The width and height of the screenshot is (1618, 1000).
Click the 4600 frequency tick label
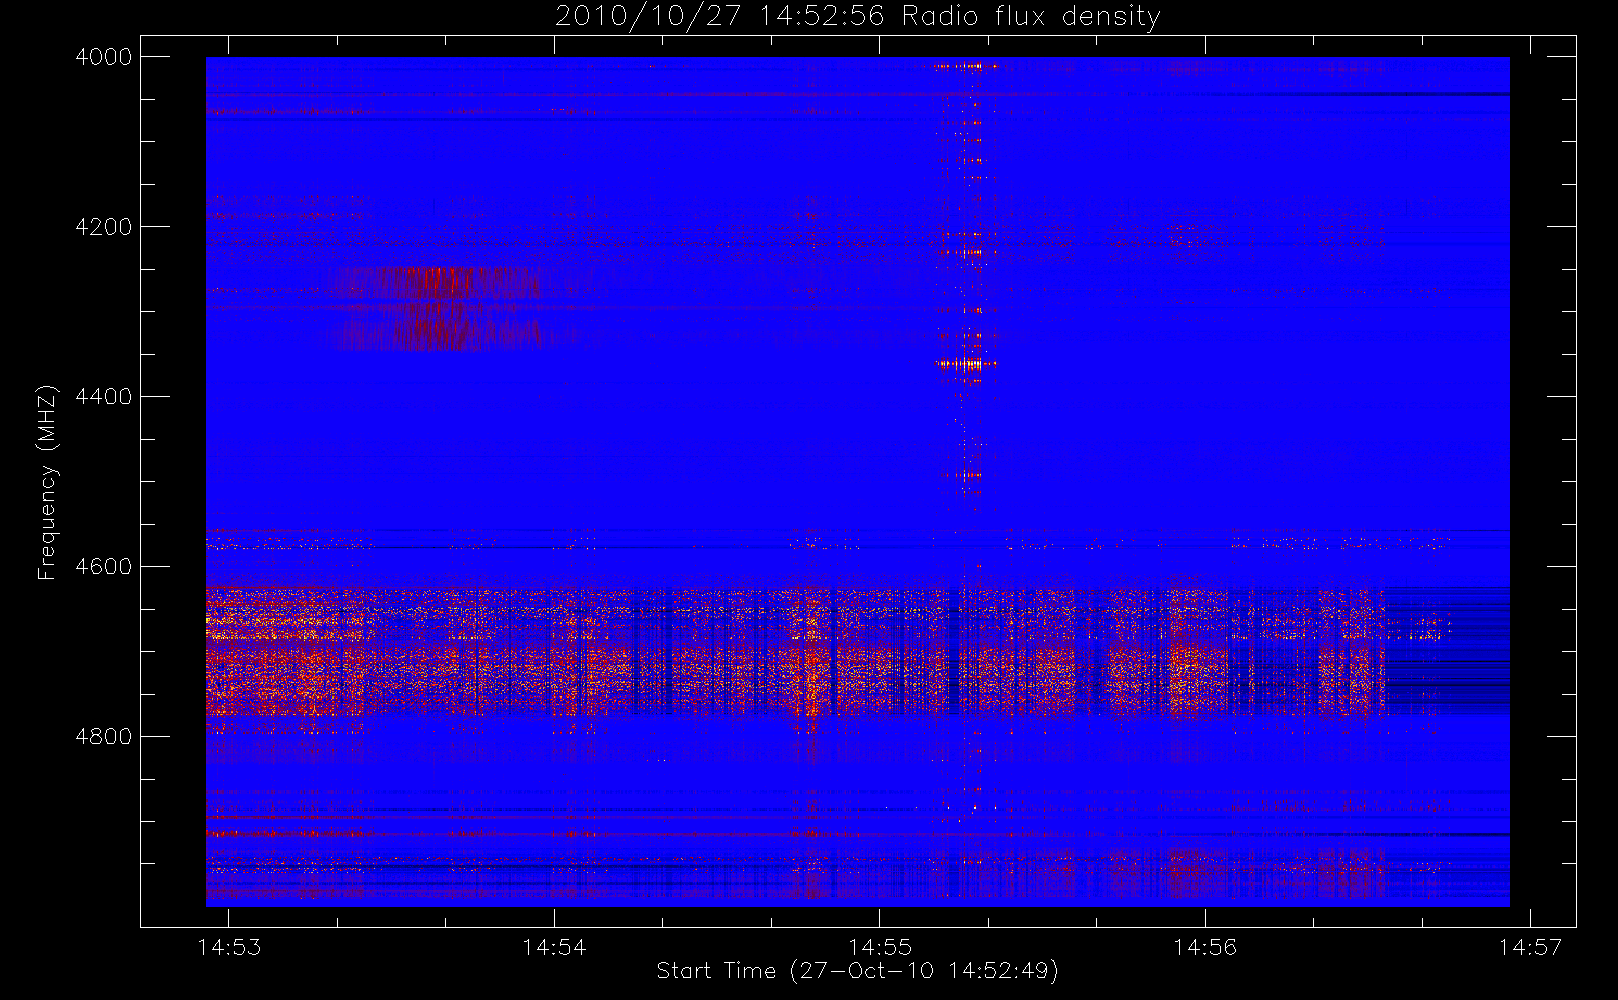click(x=104, y=567)
